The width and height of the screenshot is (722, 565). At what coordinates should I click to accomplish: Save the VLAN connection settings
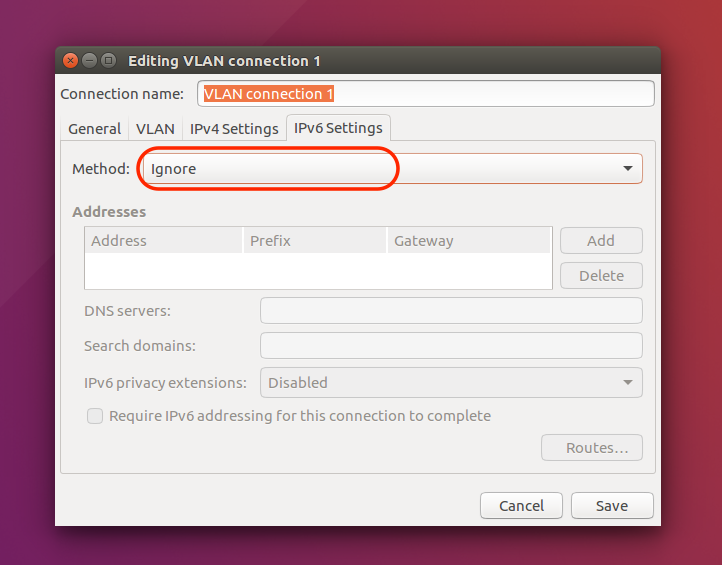(x=612, y=506)
